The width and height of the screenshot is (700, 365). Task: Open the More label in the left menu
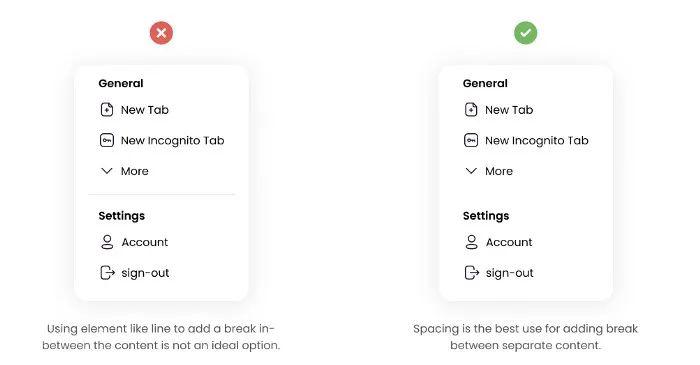pos(135,171)
